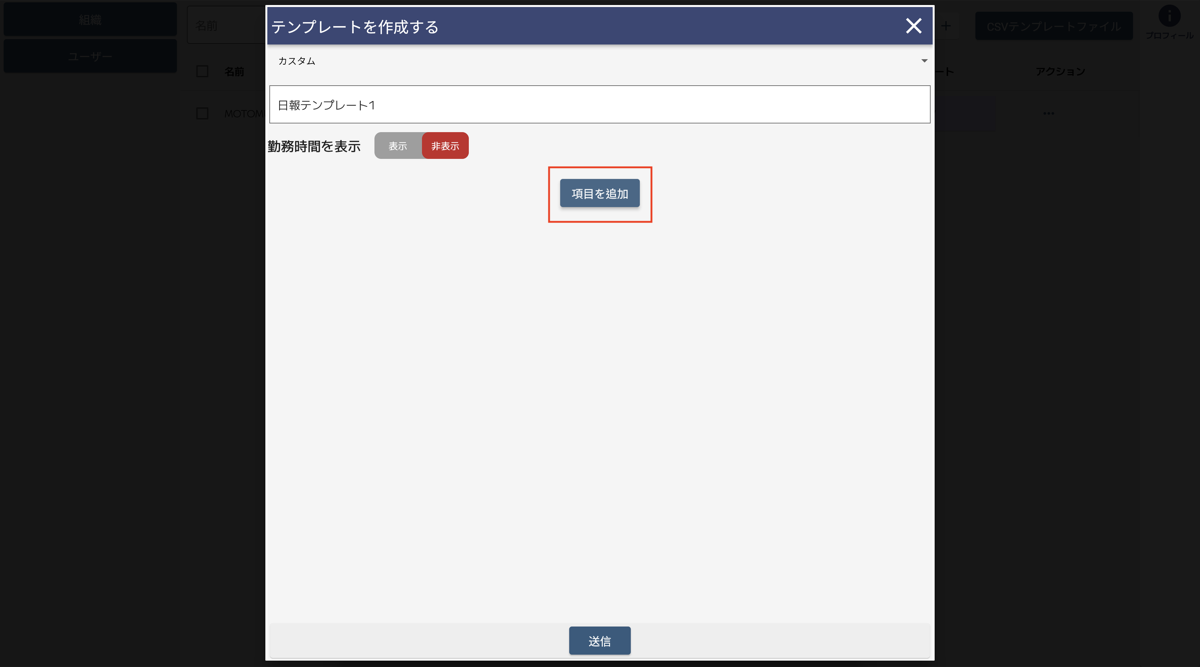Image resolution: width=1200 pixels, height=667 pixels.
Task: Click the caret arrow on the カスタム selector
Action: (923, 60)
